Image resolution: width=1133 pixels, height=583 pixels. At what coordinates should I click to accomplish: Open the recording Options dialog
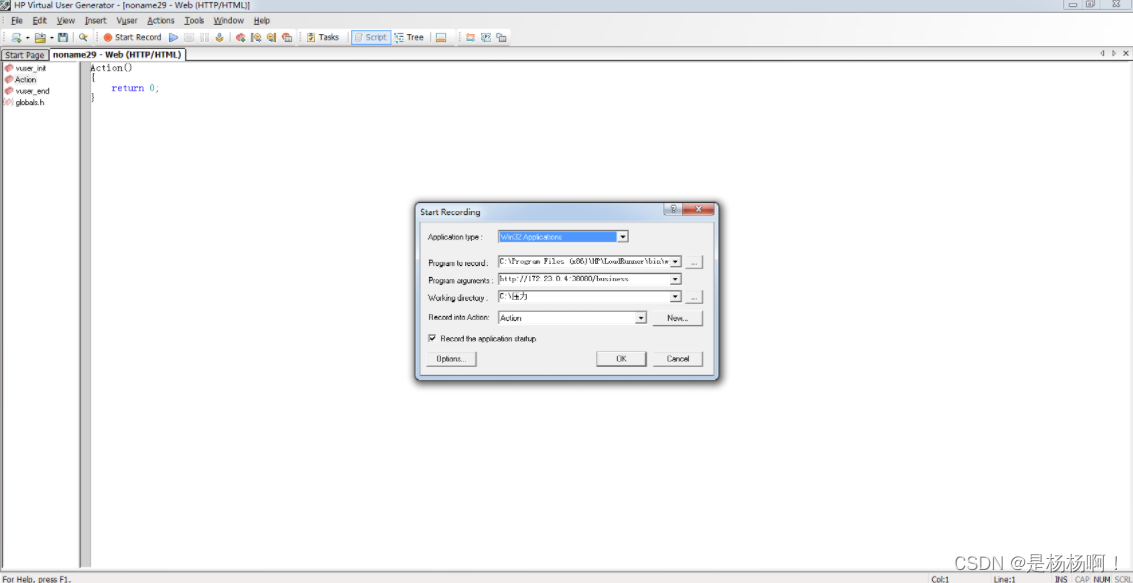(451, 359)
